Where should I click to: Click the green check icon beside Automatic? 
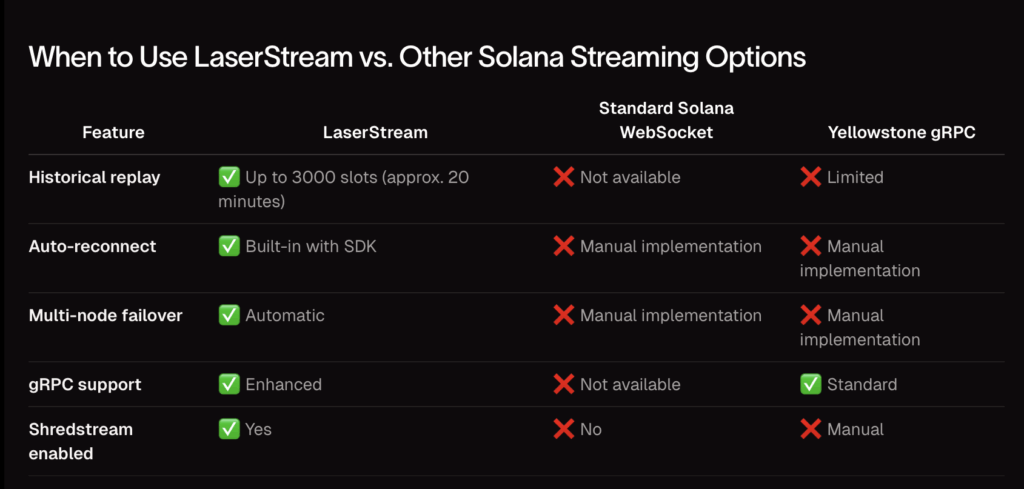(x=229, y=315)
